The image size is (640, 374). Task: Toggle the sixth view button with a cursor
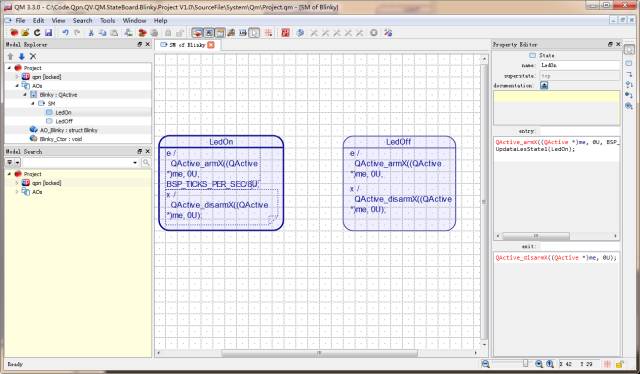click(254, 33)
